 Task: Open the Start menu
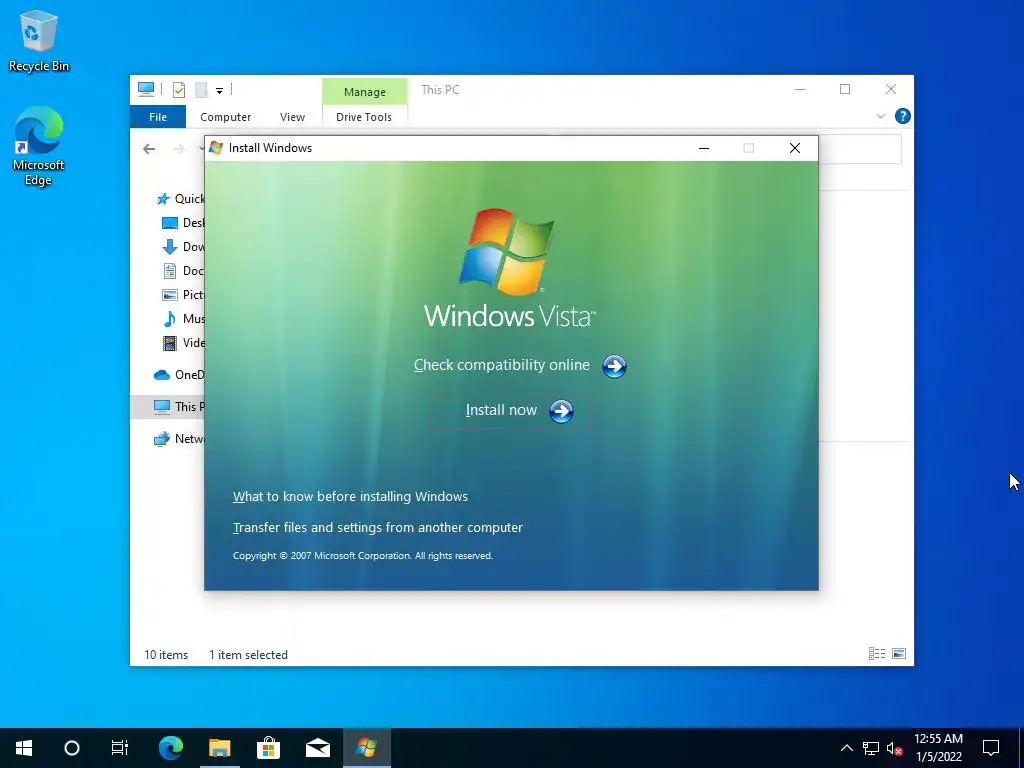pyautogui.click(x=24, y=748)
